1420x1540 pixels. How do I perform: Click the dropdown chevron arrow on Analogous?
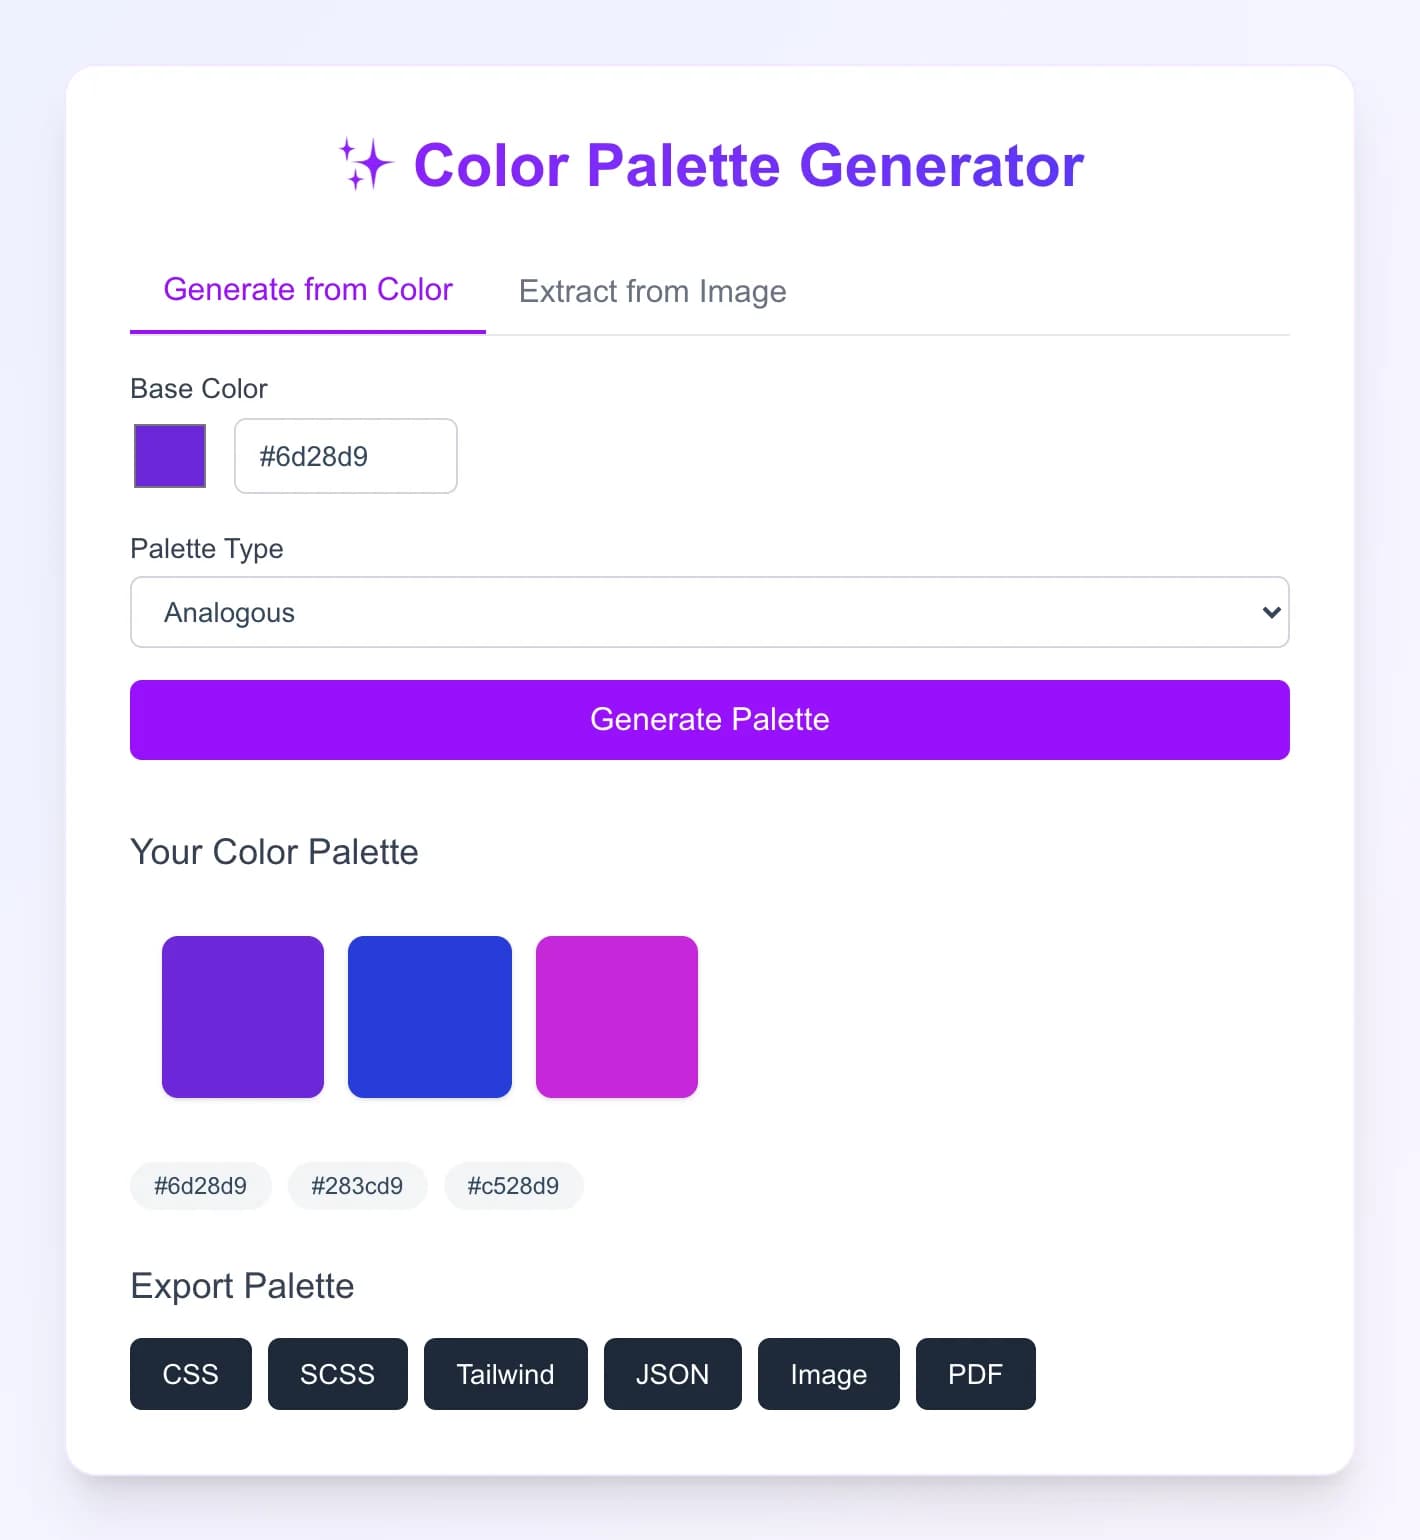[1271, 612]
